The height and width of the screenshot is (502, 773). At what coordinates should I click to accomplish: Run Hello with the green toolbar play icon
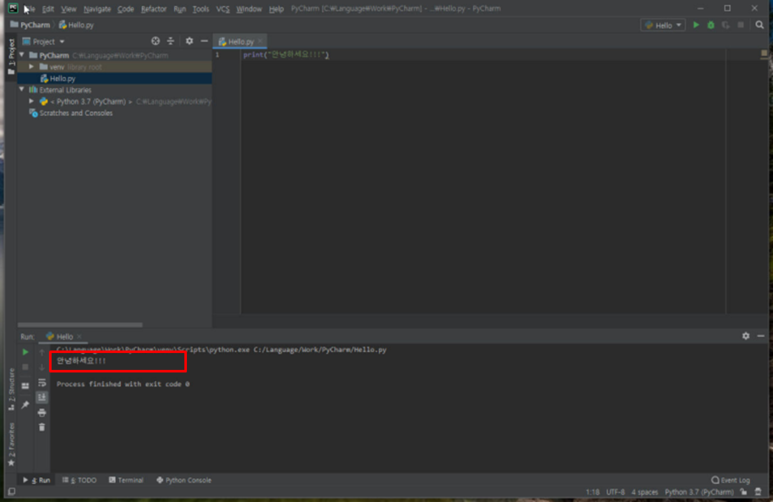(696, 25)
